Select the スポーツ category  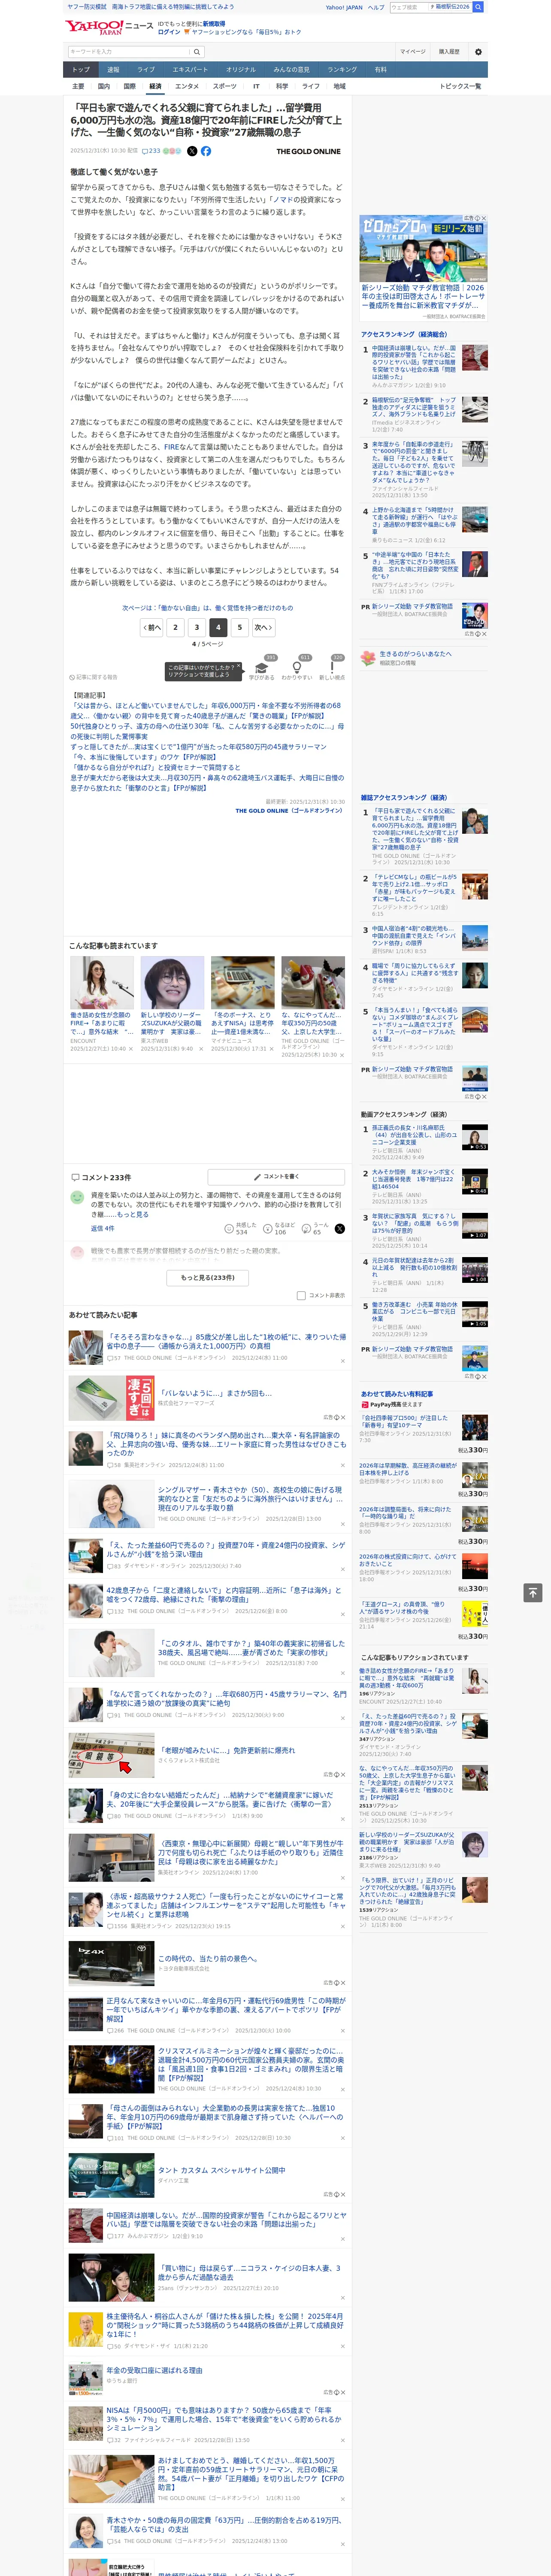point(225,86)
